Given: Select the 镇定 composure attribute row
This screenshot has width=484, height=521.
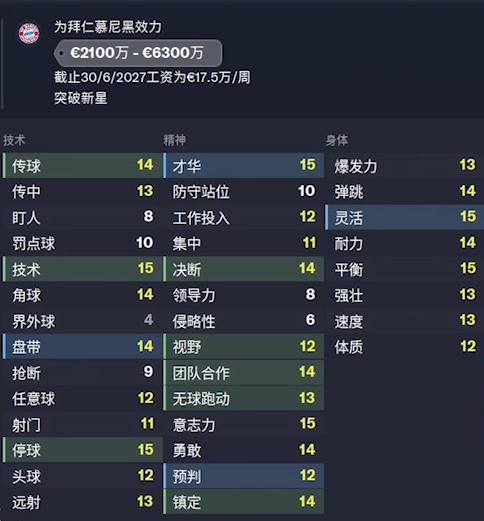Looking at the screenshot, I should [x=243, y=502].
